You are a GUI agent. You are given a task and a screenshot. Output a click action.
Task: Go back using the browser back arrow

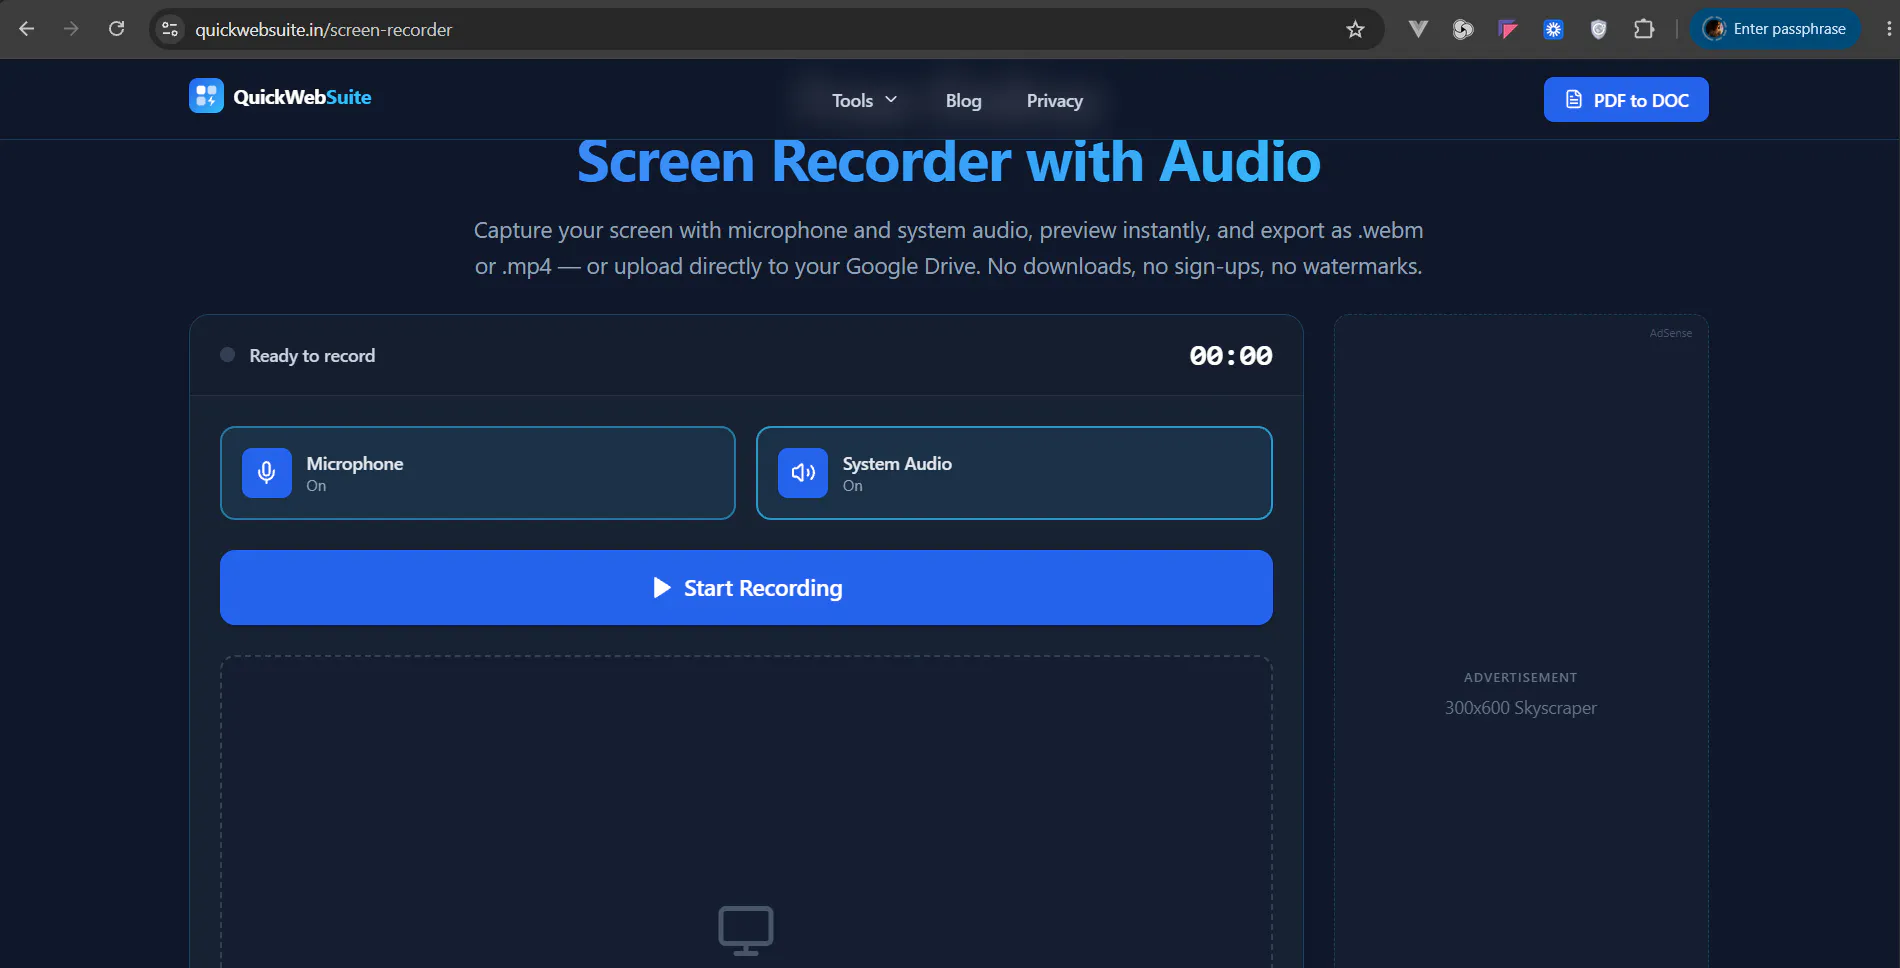pos(27,29)
